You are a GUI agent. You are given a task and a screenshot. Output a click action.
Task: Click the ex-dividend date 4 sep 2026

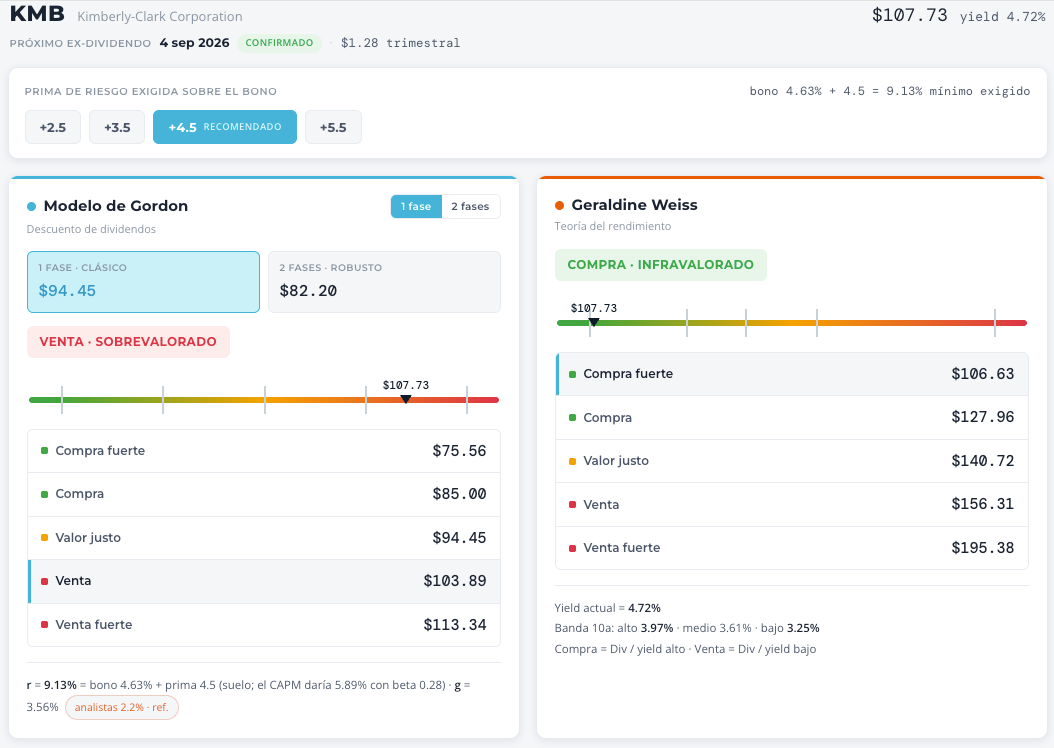pyautogui.click(x=194, y=42)
